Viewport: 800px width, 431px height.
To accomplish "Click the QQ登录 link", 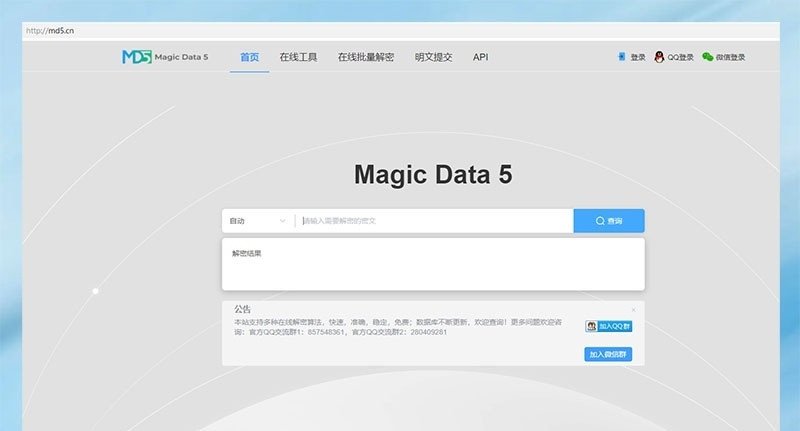I will pos(681,57).
